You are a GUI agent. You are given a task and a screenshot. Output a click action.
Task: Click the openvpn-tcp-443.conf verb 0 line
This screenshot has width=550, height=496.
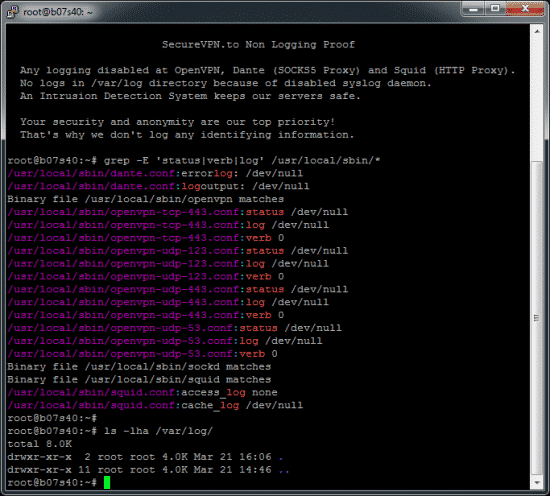tap(146, 238)
